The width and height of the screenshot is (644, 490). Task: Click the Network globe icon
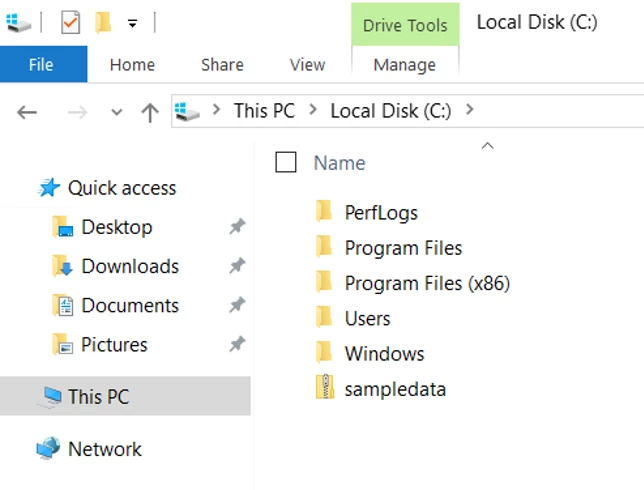48,448
